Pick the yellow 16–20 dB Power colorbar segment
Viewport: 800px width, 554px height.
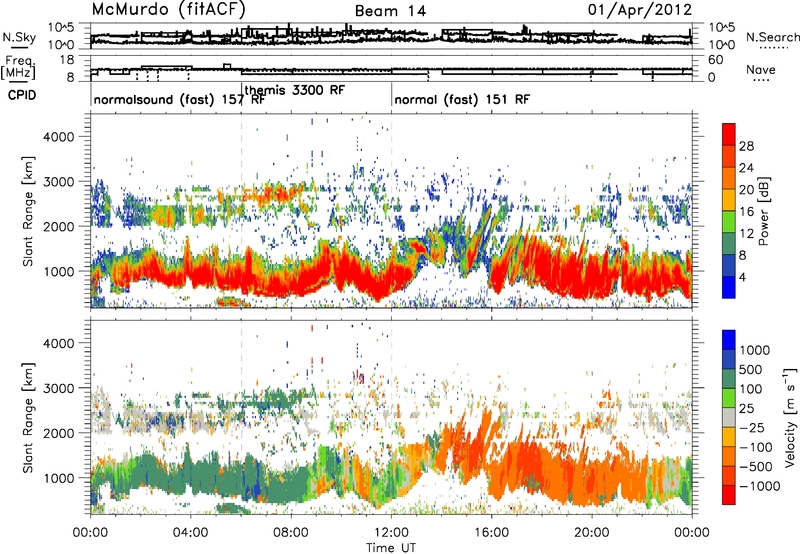point(729,201)
